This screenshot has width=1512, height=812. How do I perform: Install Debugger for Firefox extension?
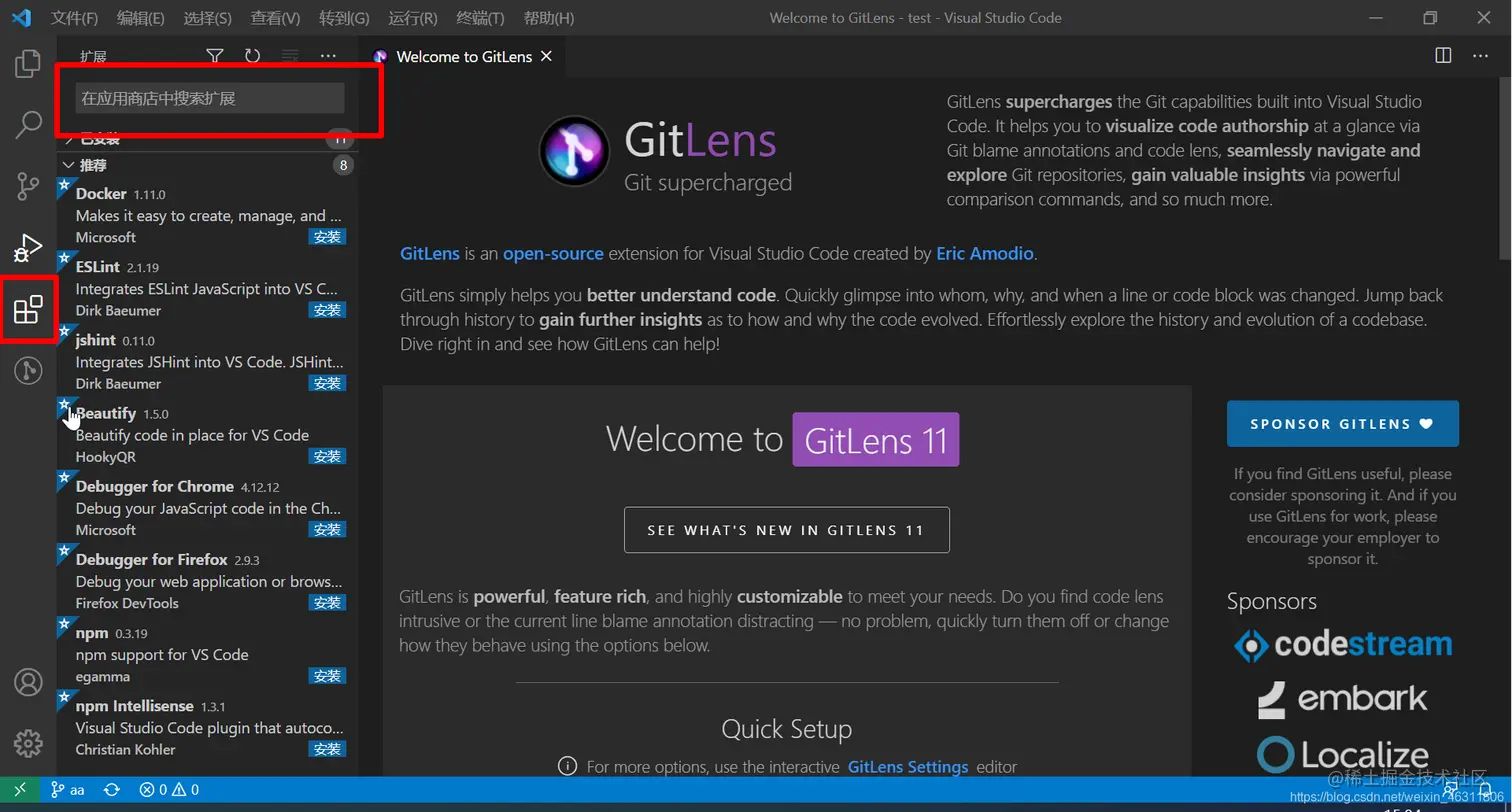[x=327, y=602]
